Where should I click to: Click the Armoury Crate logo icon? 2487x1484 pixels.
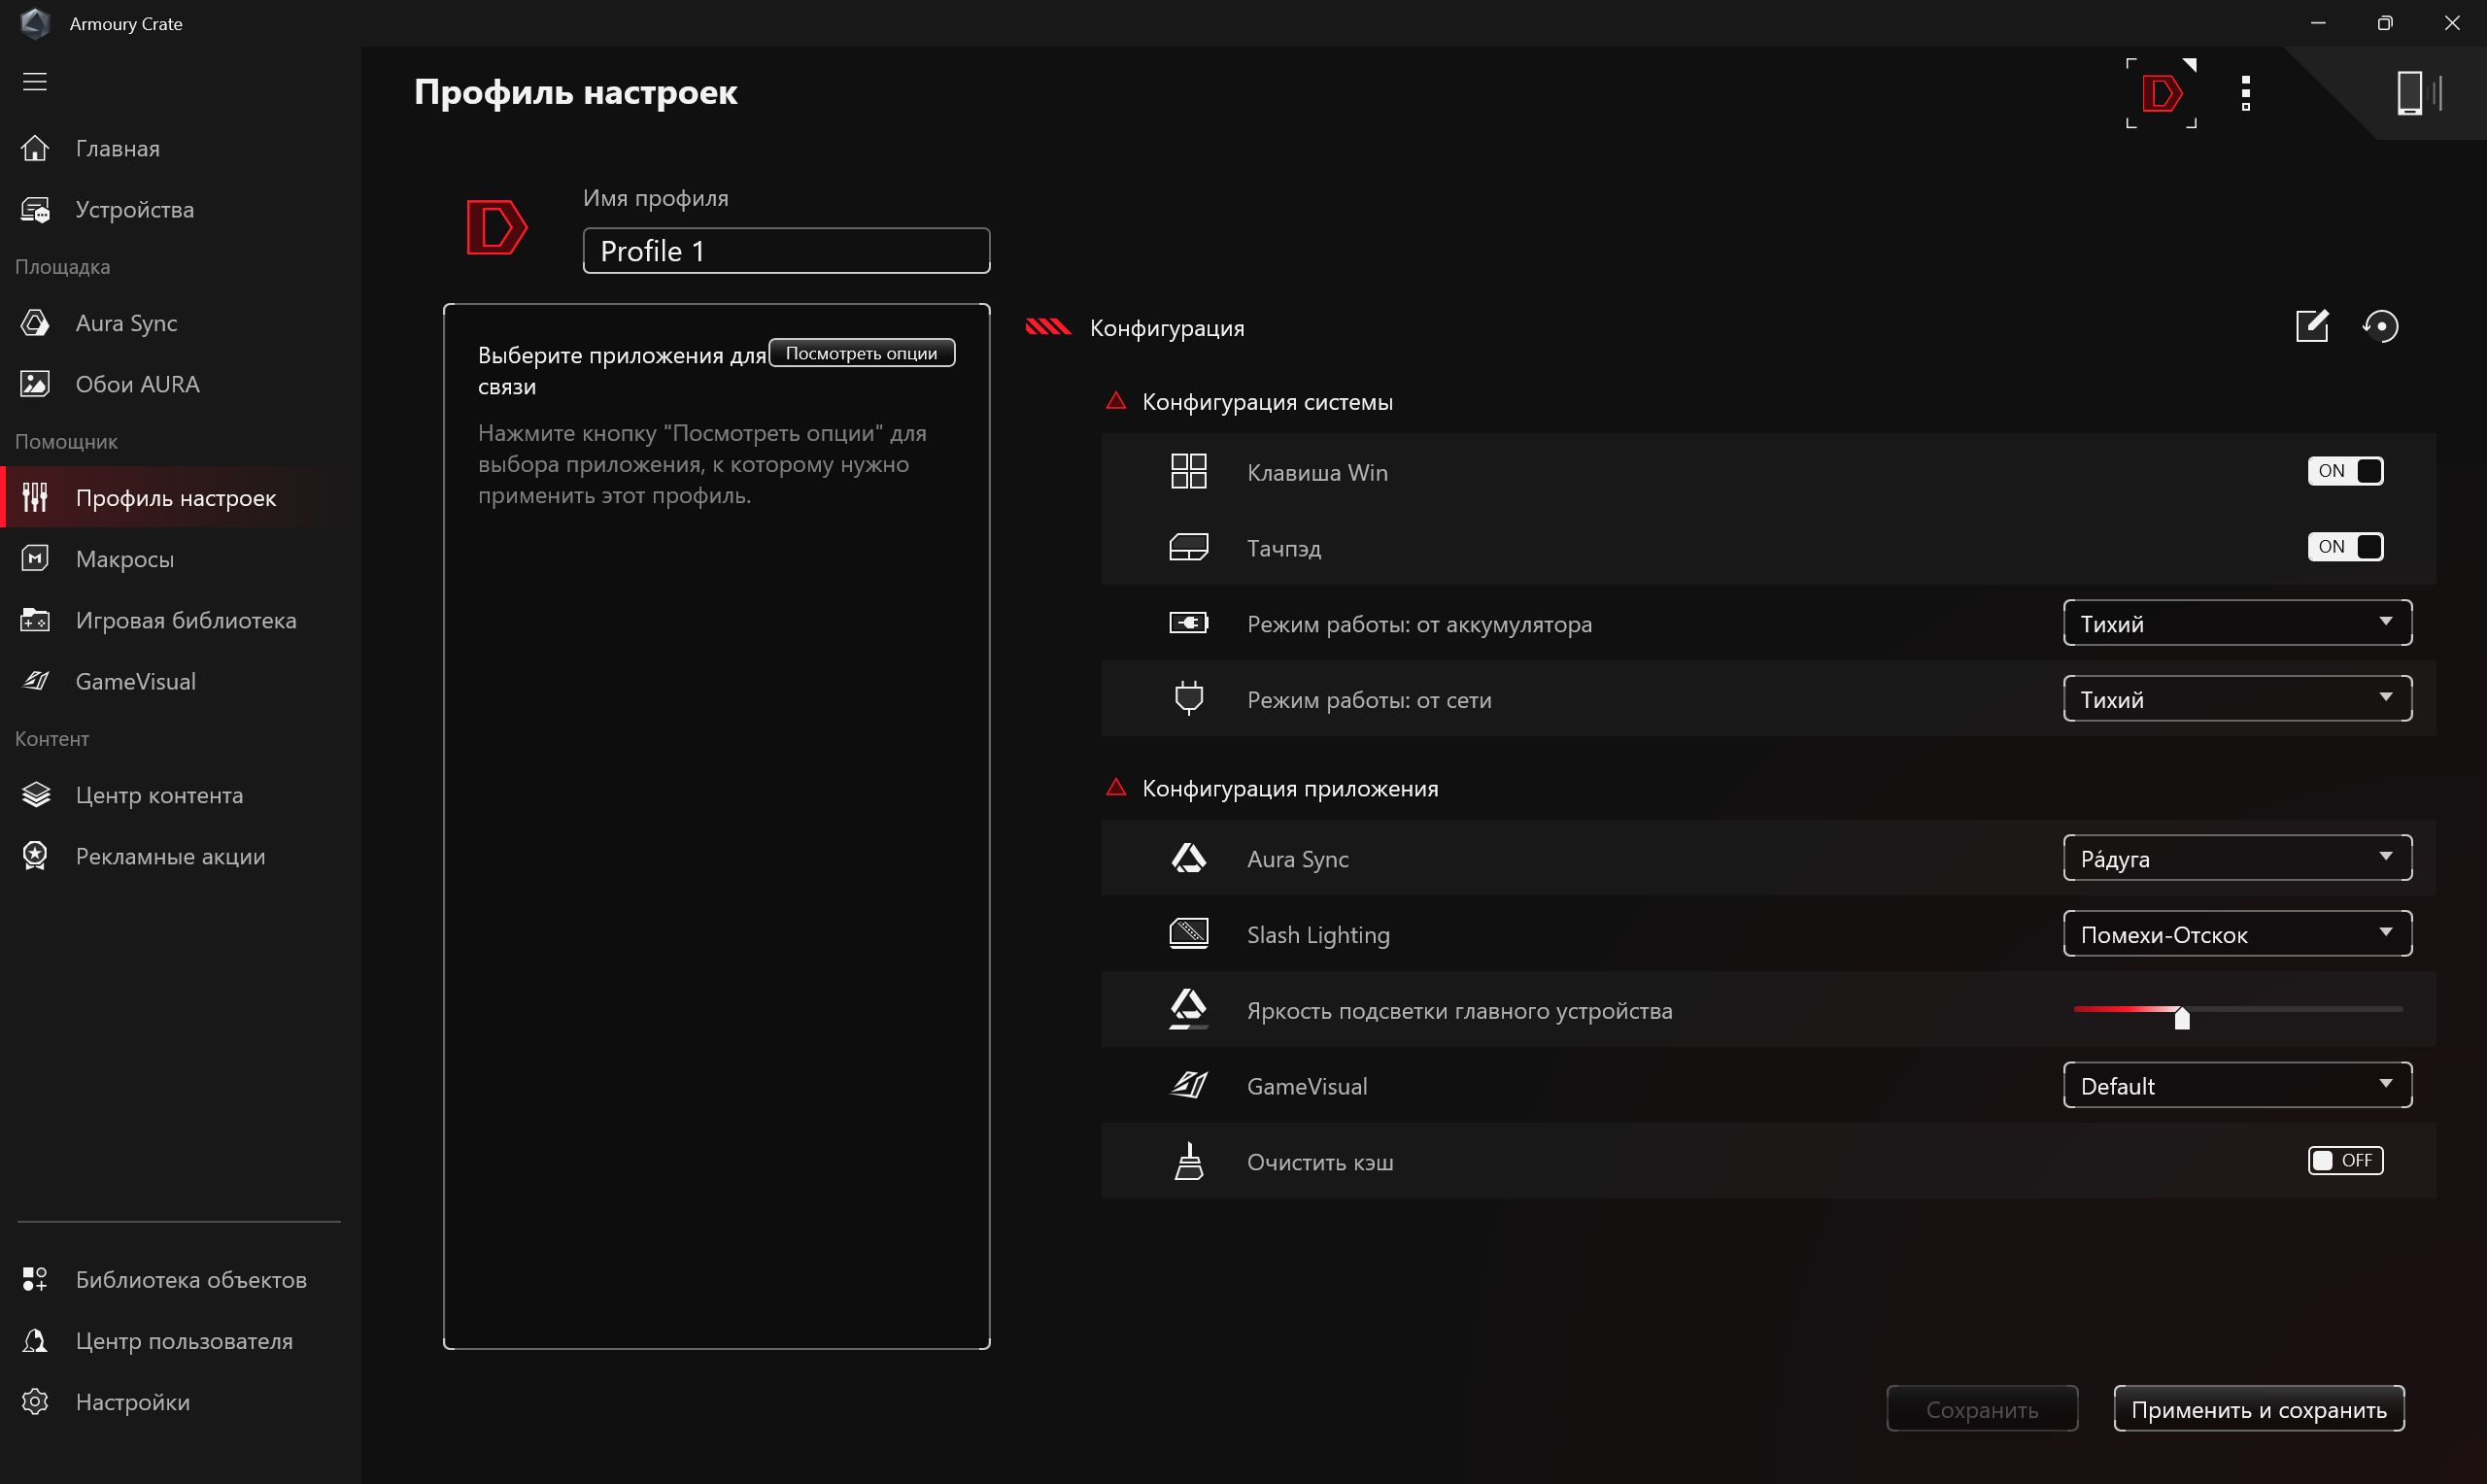pos(35,23)
